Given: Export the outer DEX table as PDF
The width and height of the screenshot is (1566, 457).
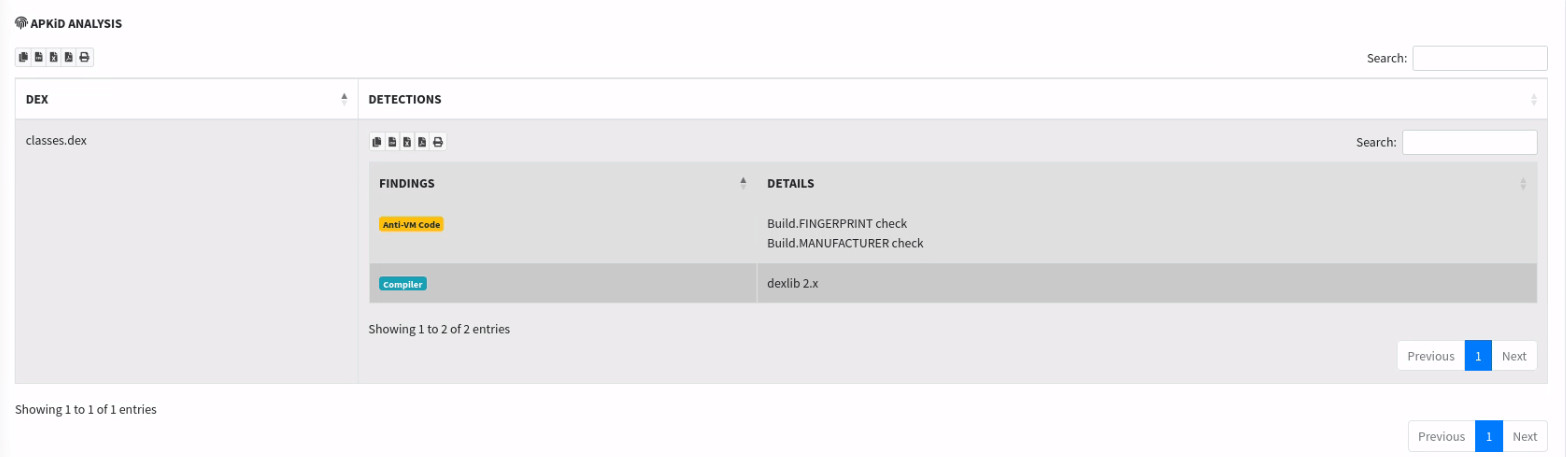Looking at the screenshot, I should pos(69,58).
